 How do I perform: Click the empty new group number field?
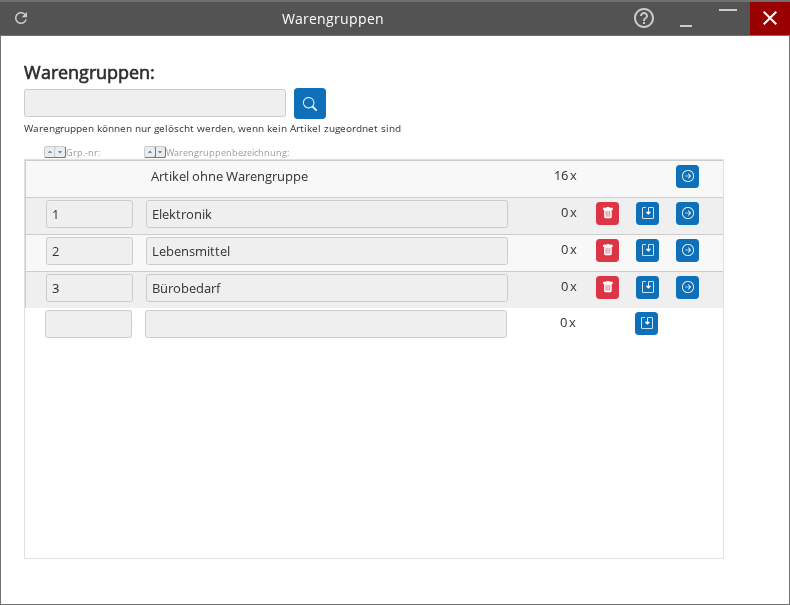point(88,324)
